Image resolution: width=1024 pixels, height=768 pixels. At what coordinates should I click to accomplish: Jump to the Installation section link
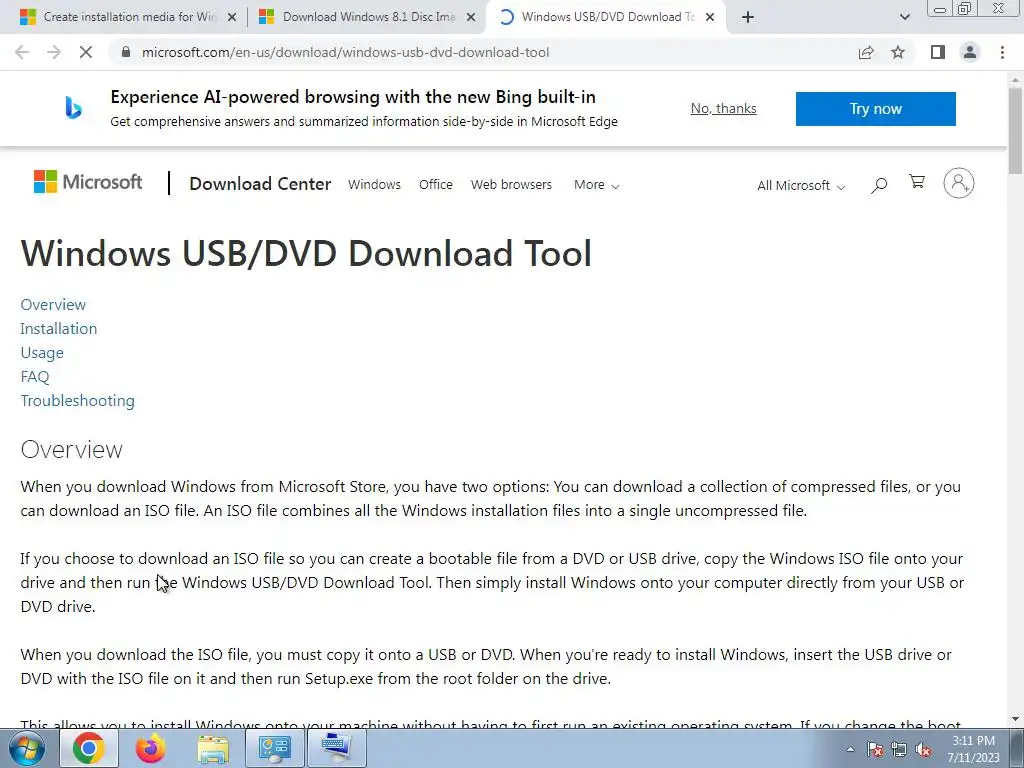click(x=59, y=328)
